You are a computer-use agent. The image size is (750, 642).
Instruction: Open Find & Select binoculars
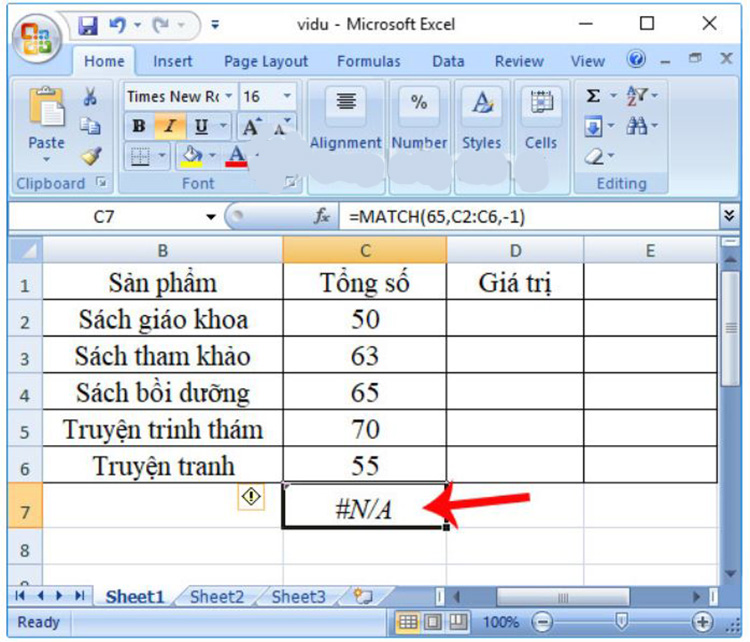click(x=636, y=126)
